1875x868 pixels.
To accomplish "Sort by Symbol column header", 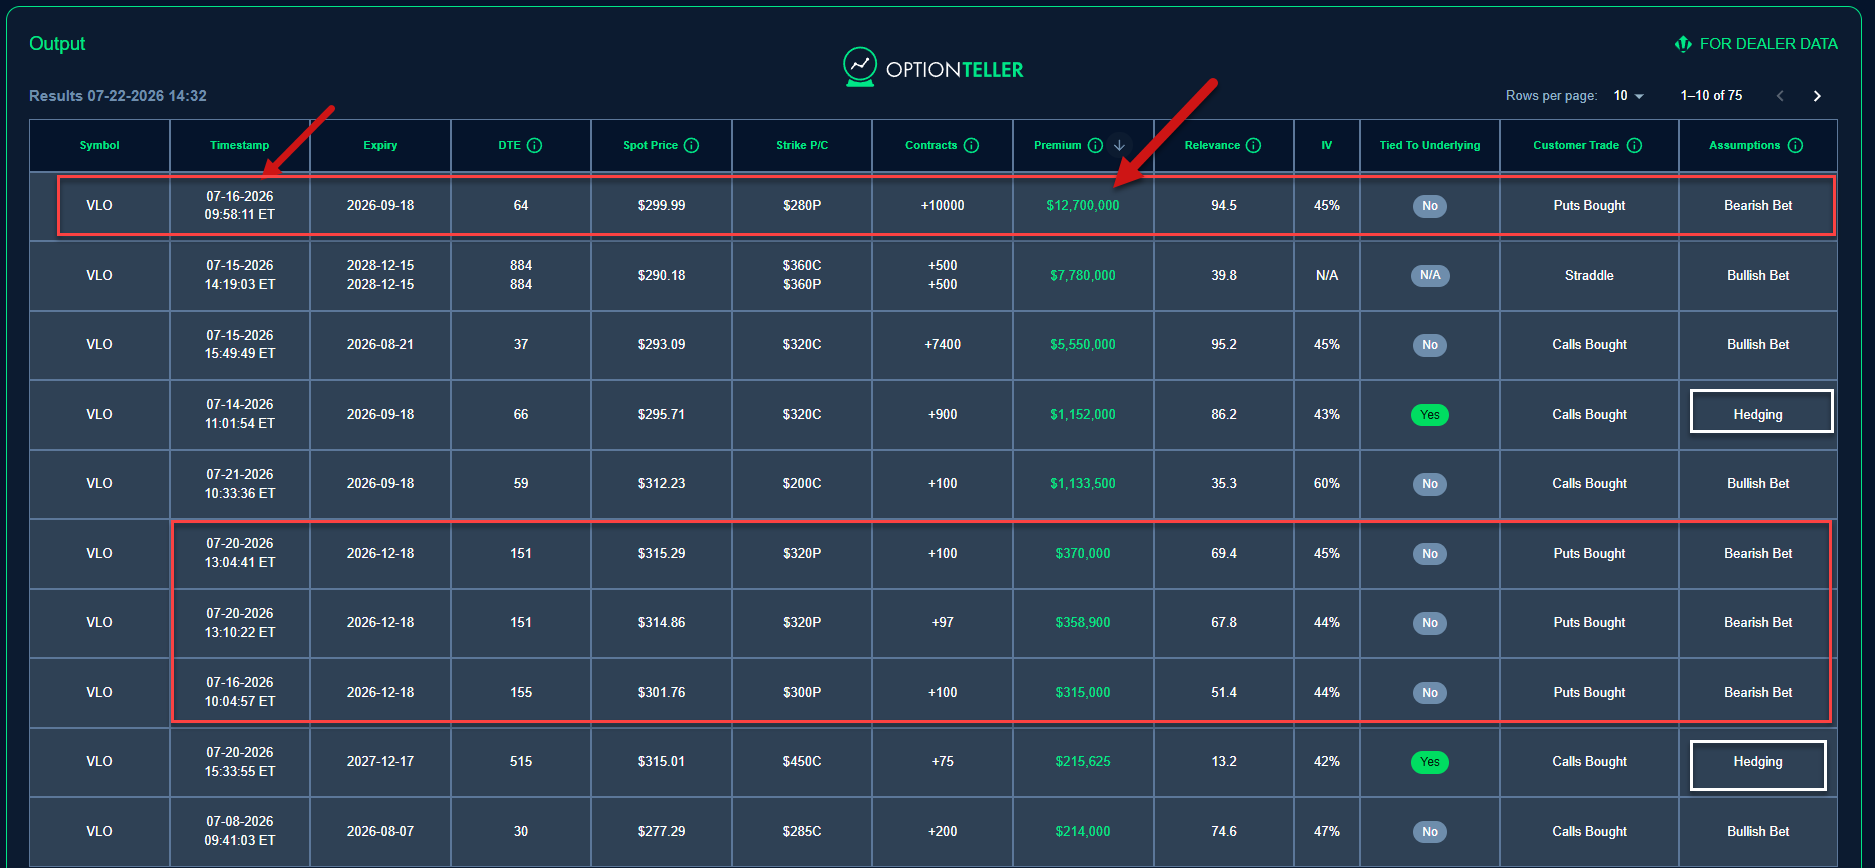I will tap(100, 146).
